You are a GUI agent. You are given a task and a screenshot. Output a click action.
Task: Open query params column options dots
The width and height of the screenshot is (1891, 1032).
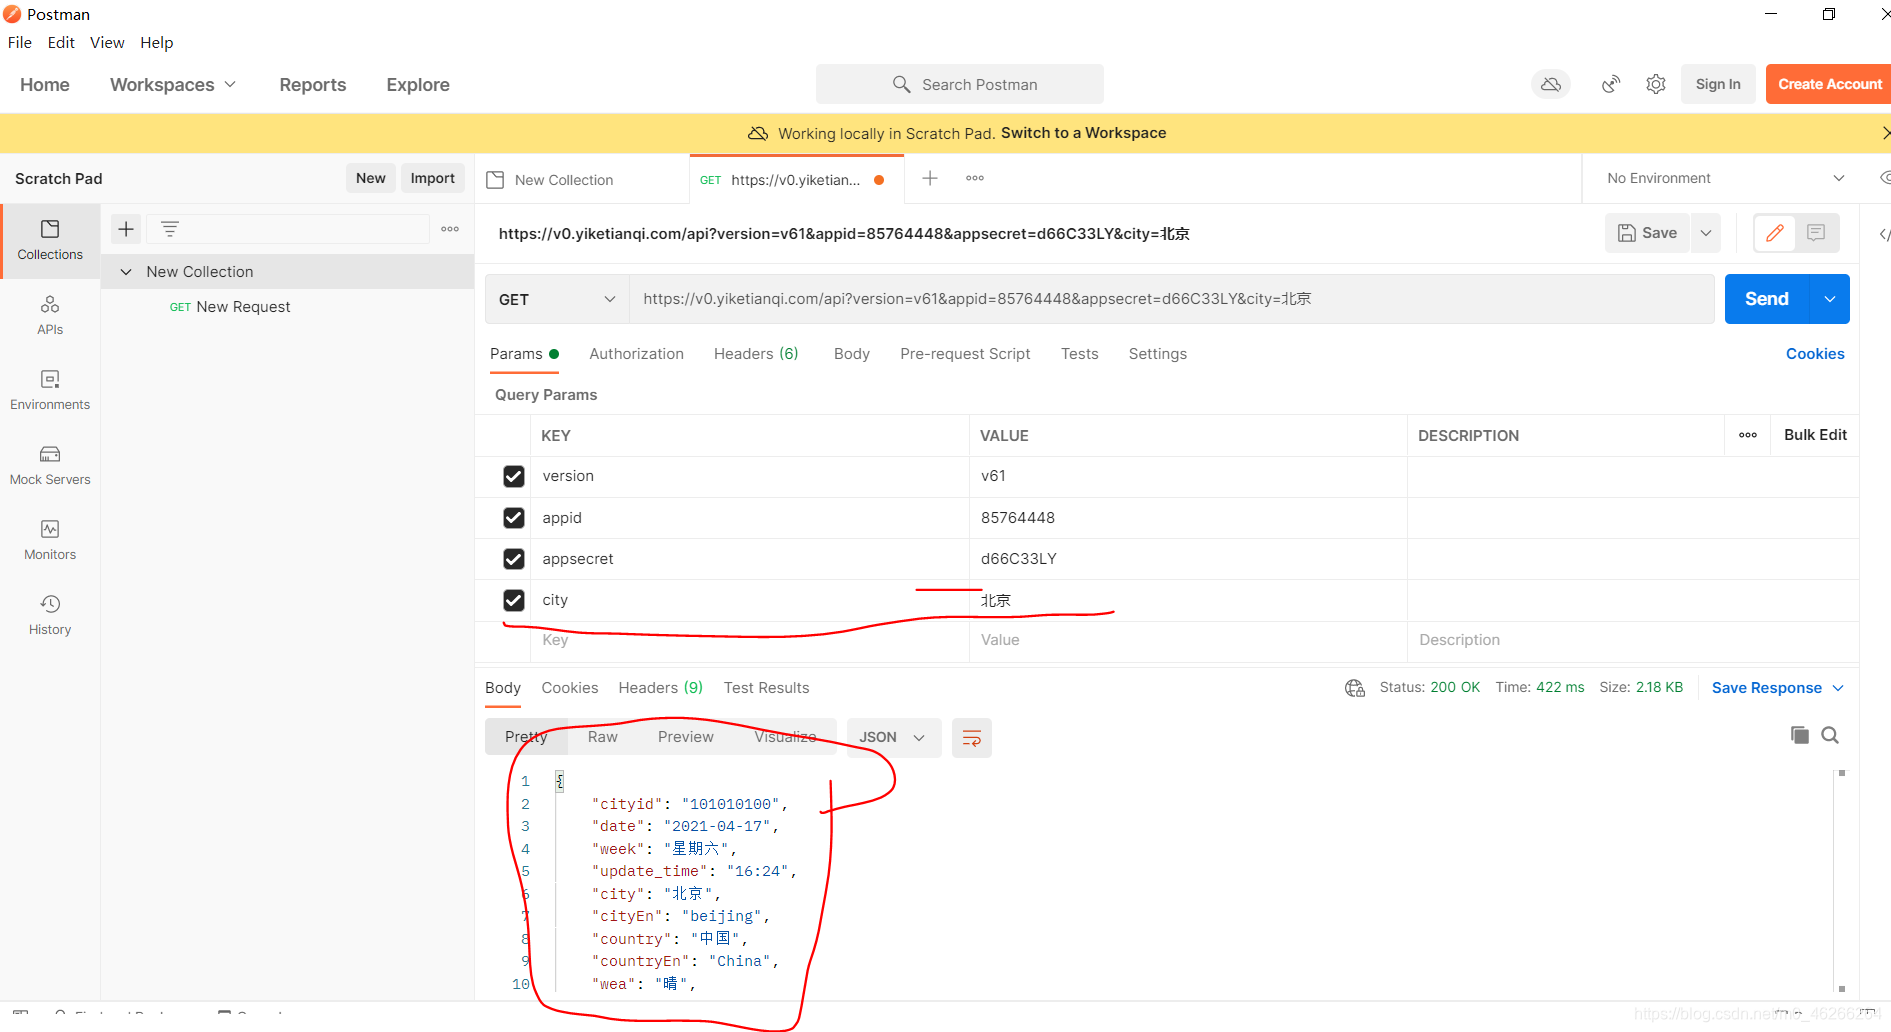click(x=1748, y=435)
